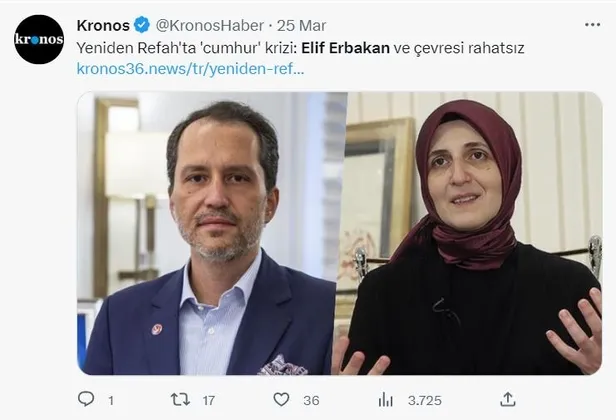Image resolution: width=616 pixels, height=420 pixels.
Task: Open view analytics bar chart icon
Action: pyautogui.click(x=385, y=400)
